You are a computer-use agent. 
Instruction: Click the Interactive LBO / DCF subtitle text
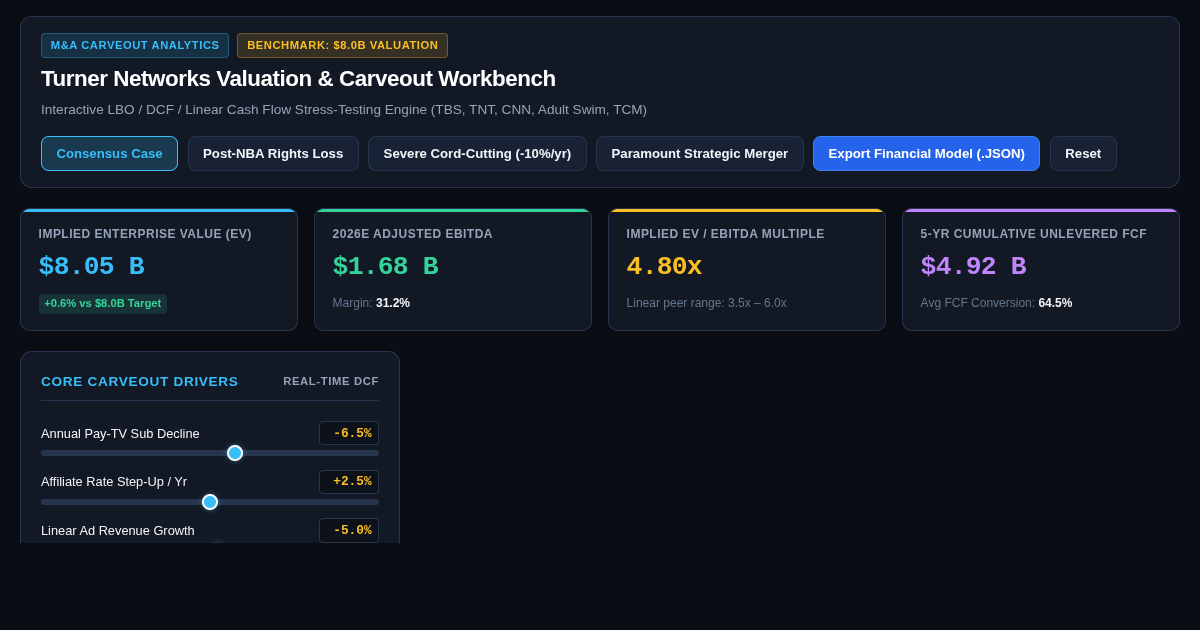coord(344,110)
